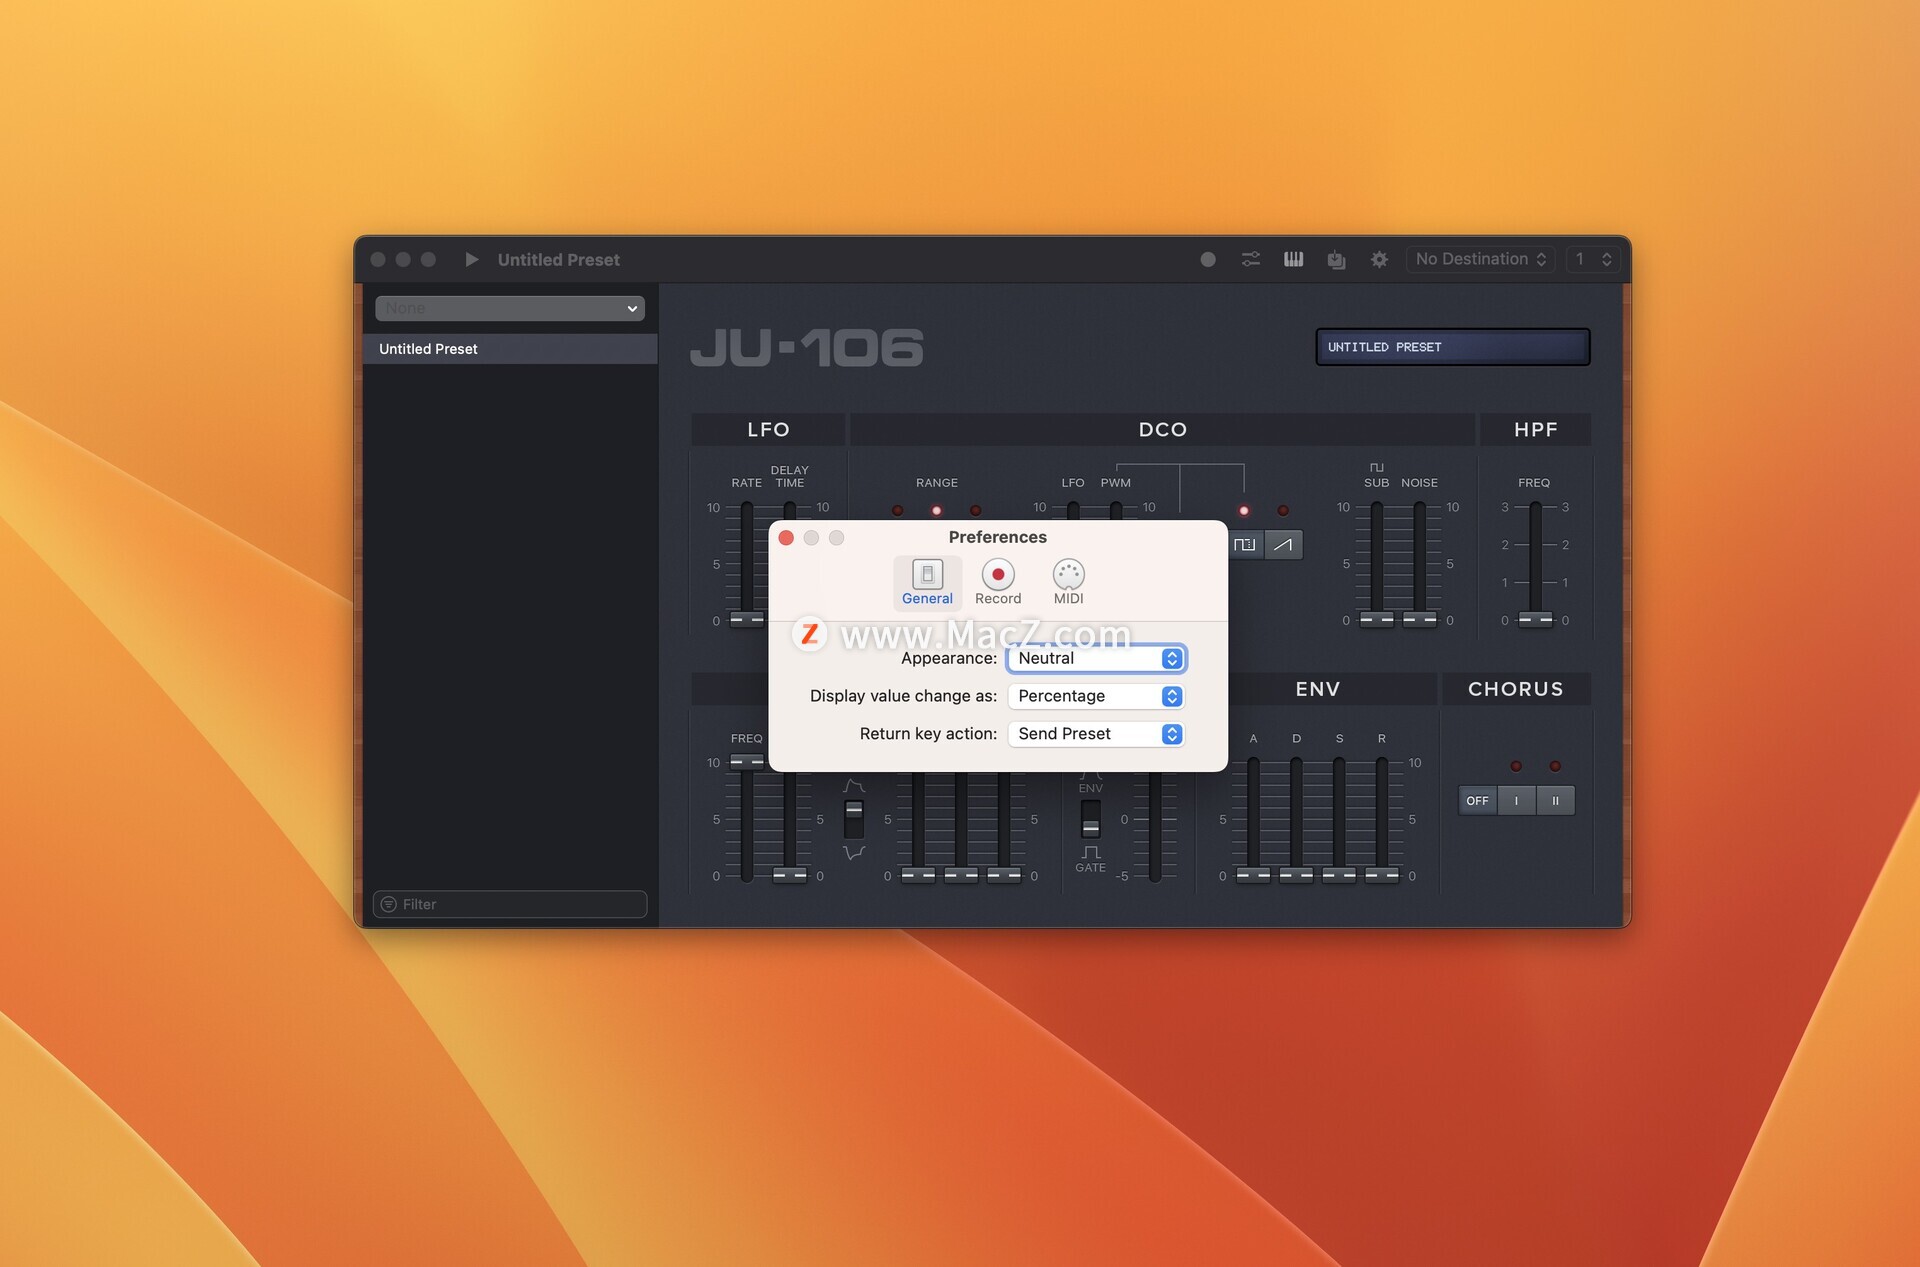Click the DCO SUB slider handle
This screenshot has height=1267, width=1920.
click(1377, 620)
